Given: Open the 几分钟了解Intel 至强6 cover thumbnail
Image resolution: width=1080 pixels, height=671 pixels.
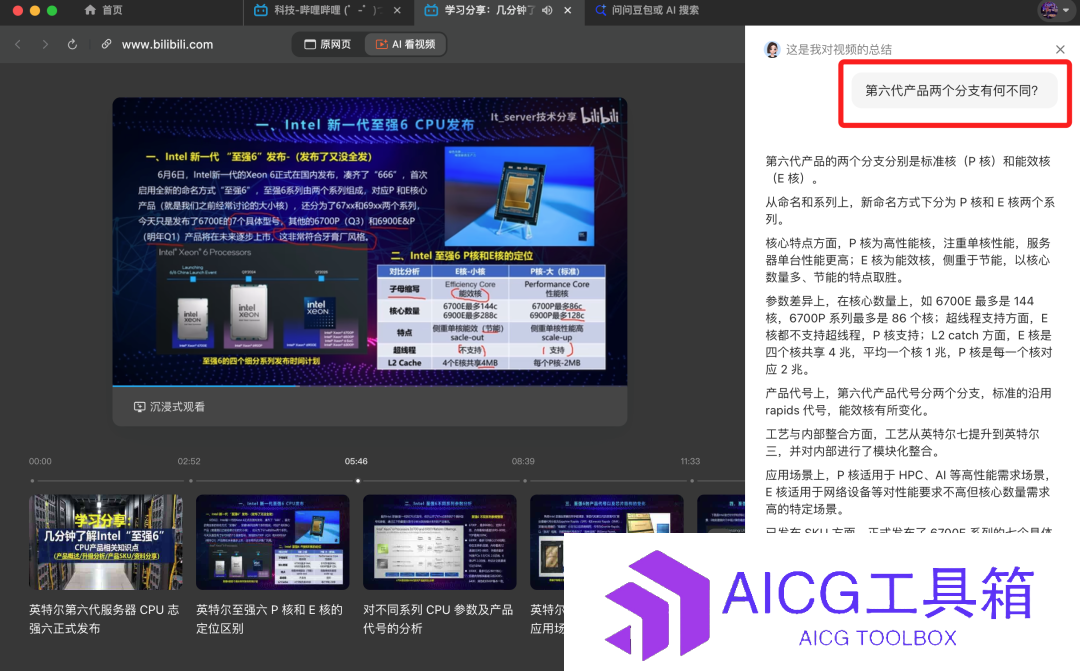Looking at the screenshot, I should [105, 541].
